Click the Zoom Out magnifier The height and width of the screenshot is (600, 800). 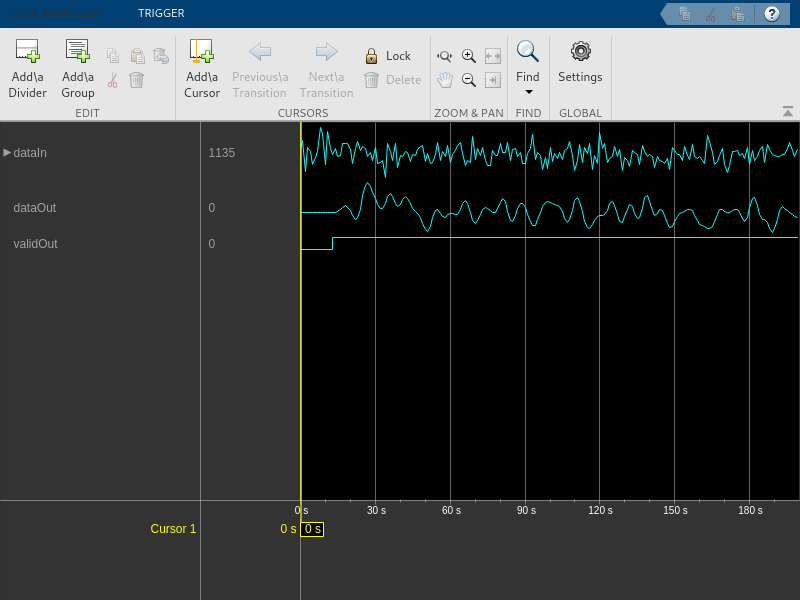(x=468, y=80)
